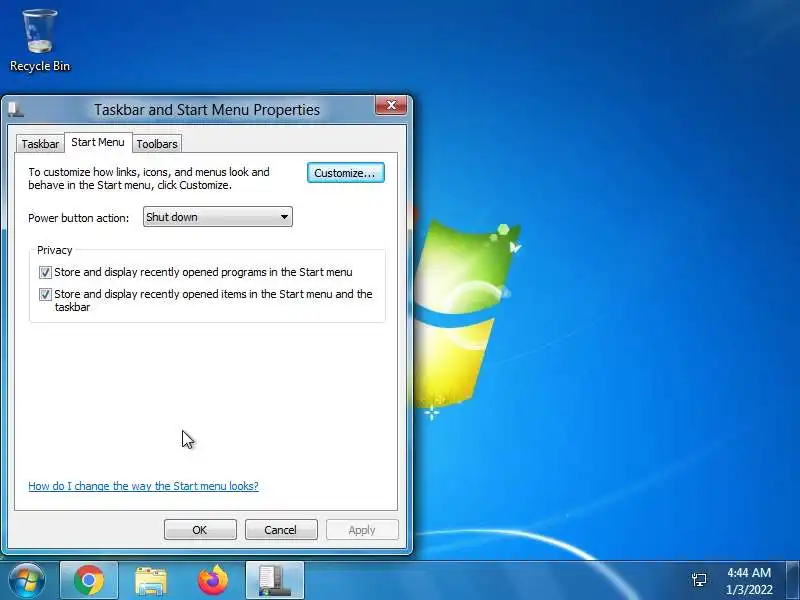Open the Windows Start orb
The image size is (800, 600).
pos(27,581)
